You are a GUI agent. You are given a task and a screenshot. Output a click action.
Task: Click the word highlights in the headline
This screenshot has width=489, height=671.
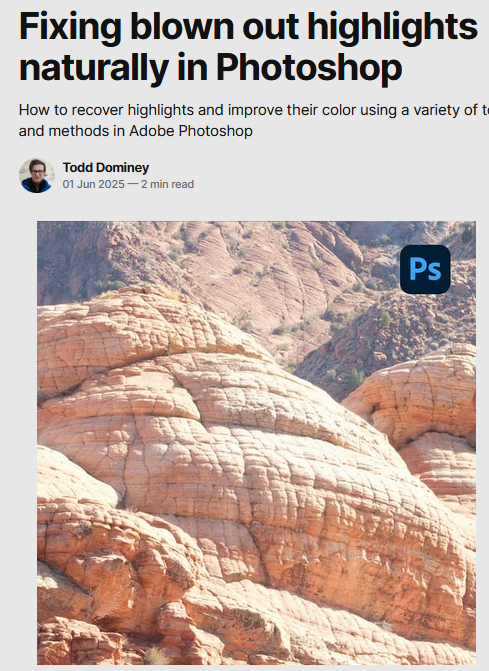click(x=392, y=27)
